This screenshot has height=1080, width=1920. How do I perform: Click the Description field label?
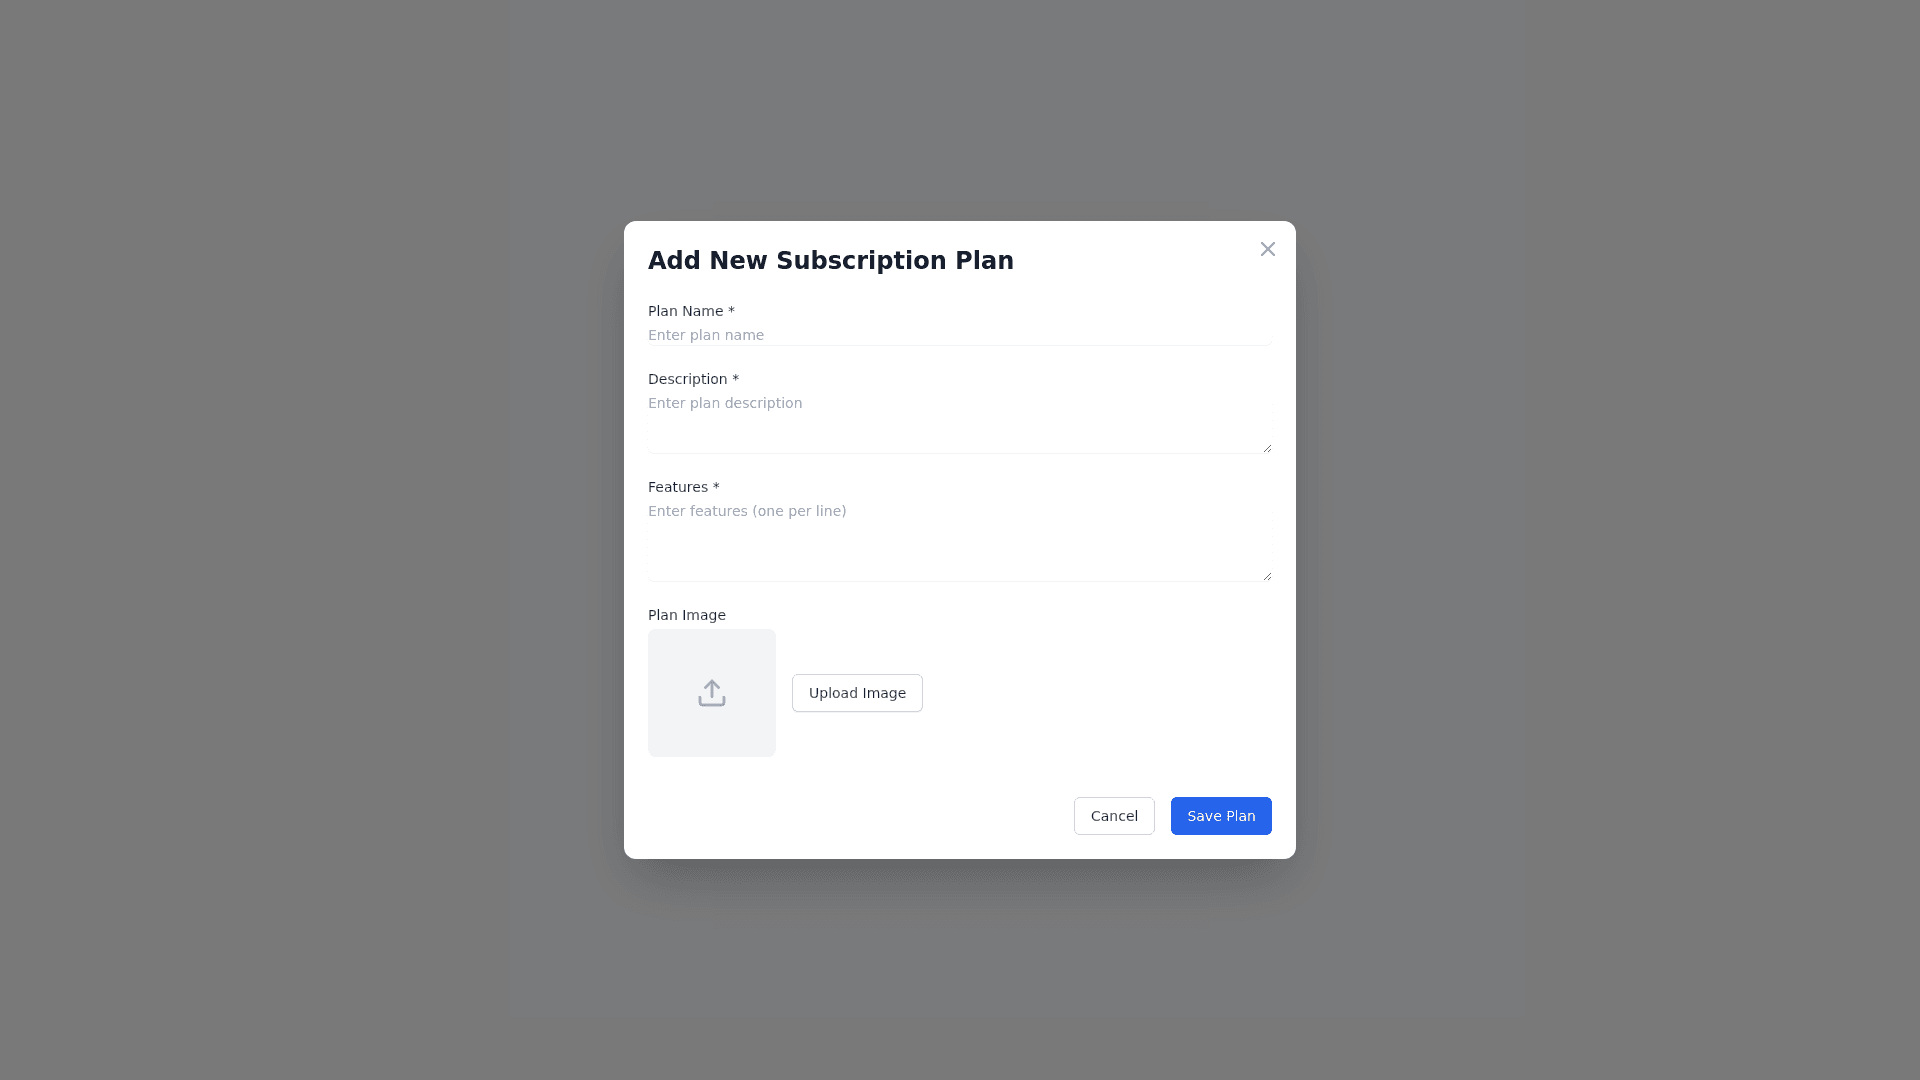pos(687,379)
